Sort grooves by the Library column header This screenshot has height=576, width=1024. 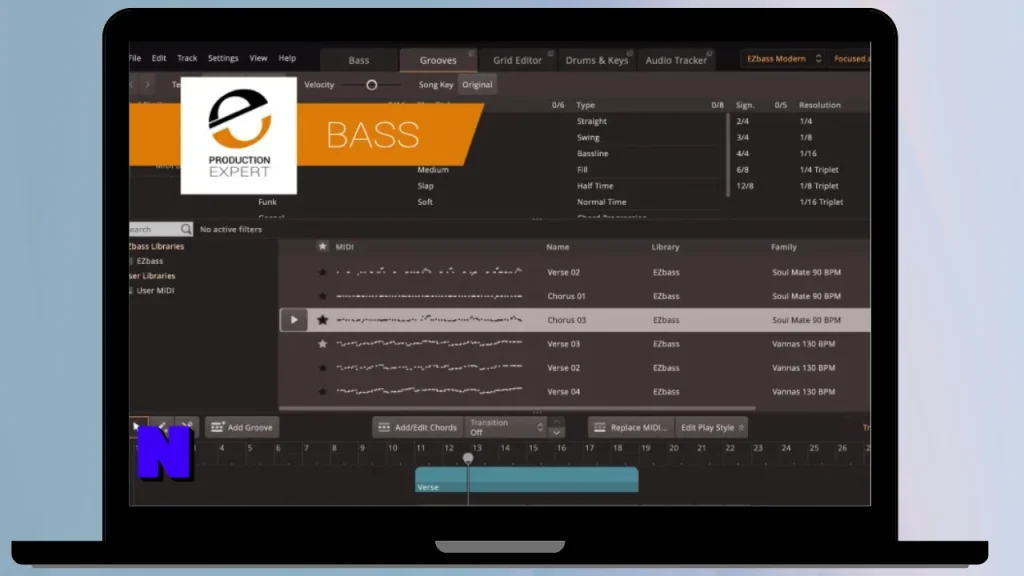[x=665, y=247]
